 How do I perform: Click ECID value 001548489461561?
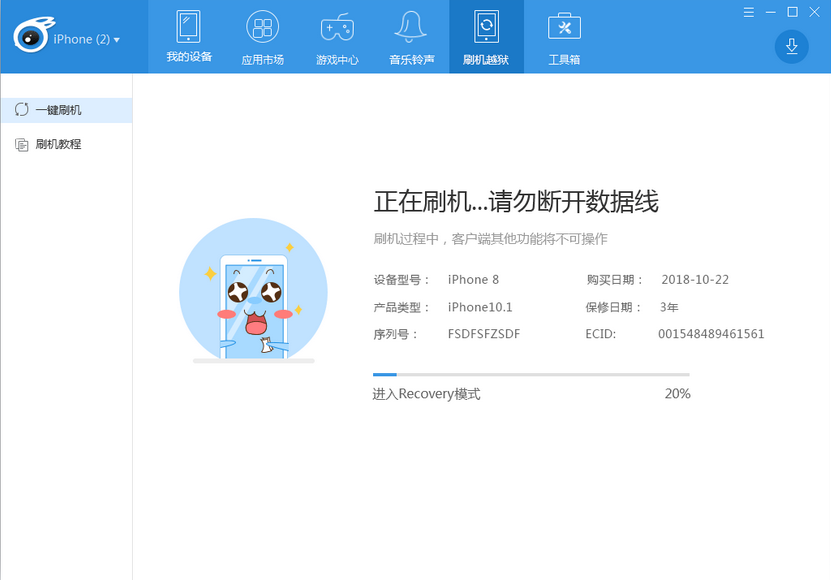pyautogui.click(x=711, y=334)
